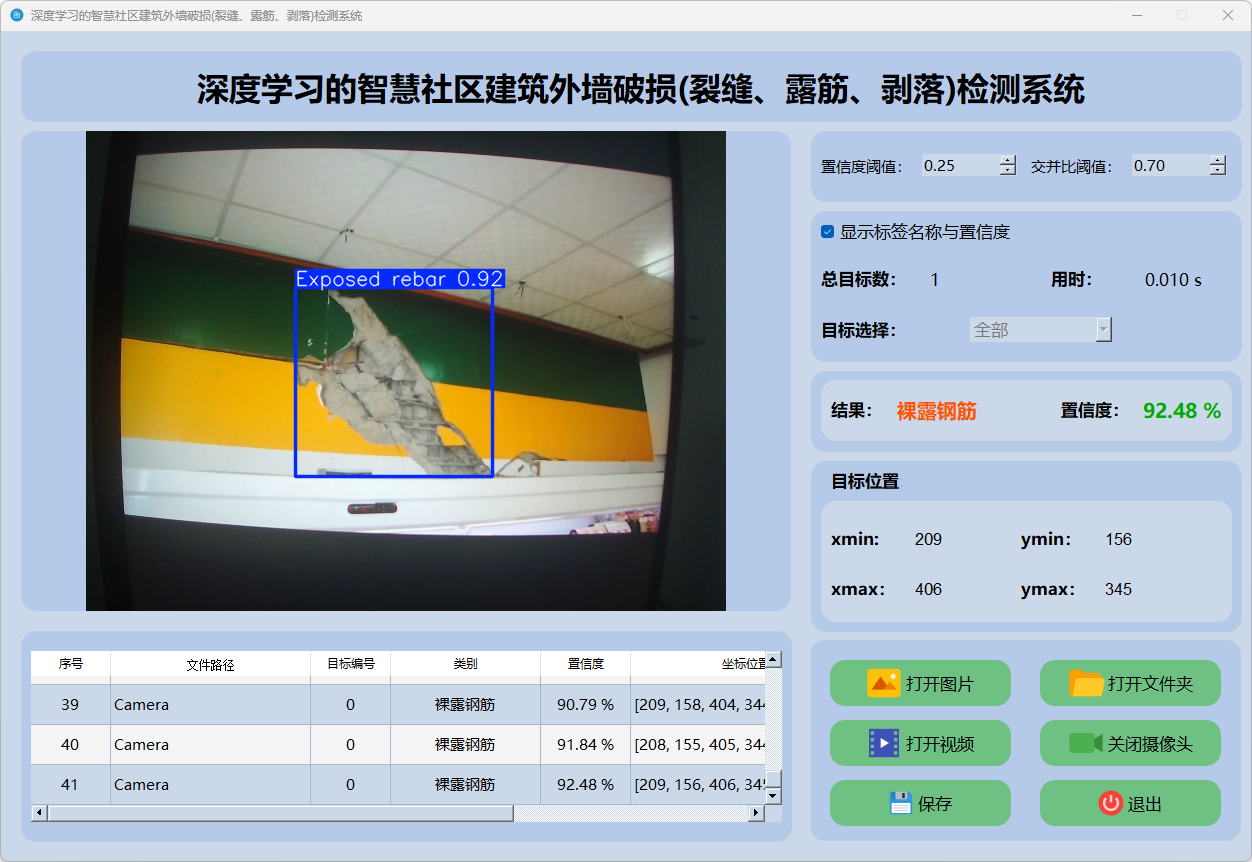Viewport: 1252px width, 862px height.
Task: Click the 类别 column header
Action: click(466, 664)
